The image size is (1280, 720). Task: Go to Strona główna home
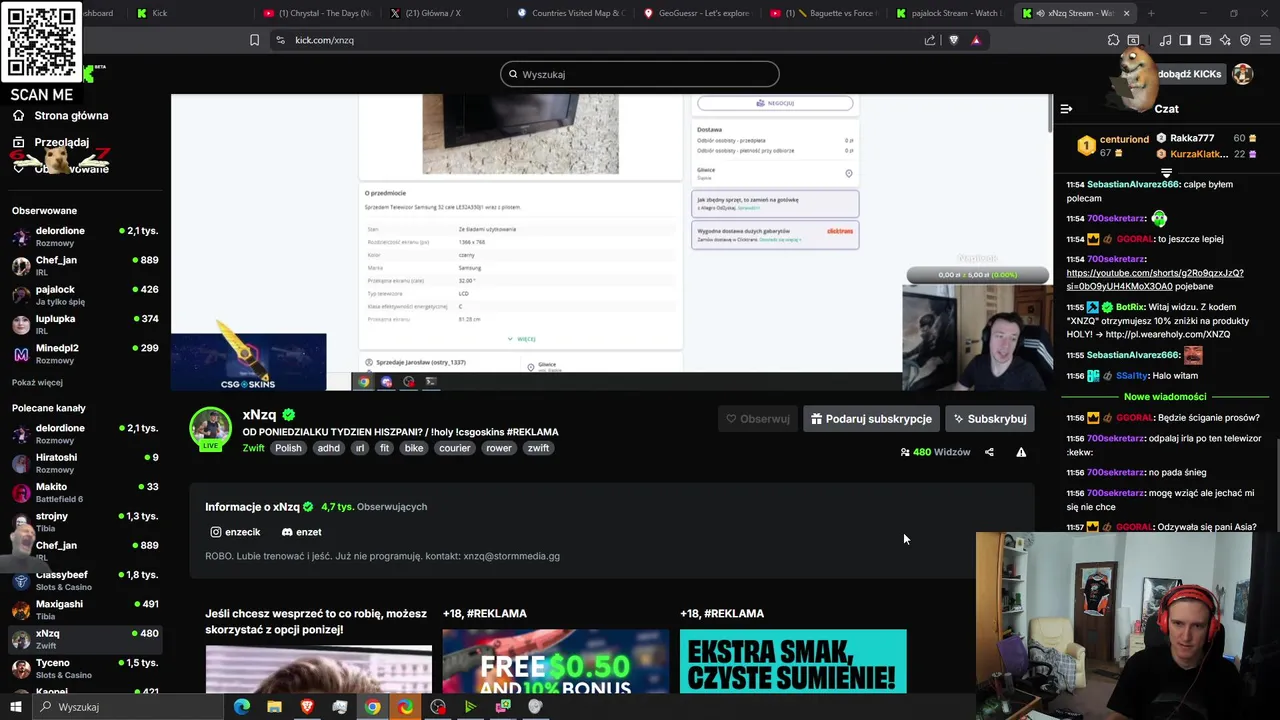(60, 116)
